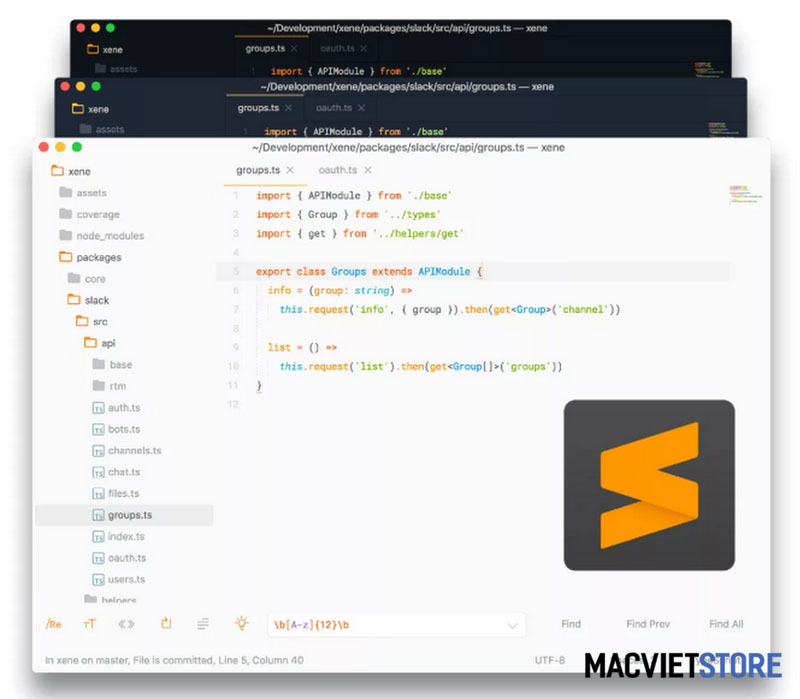
Task: Click the Find Prev button
Action: tap(648, 624)
